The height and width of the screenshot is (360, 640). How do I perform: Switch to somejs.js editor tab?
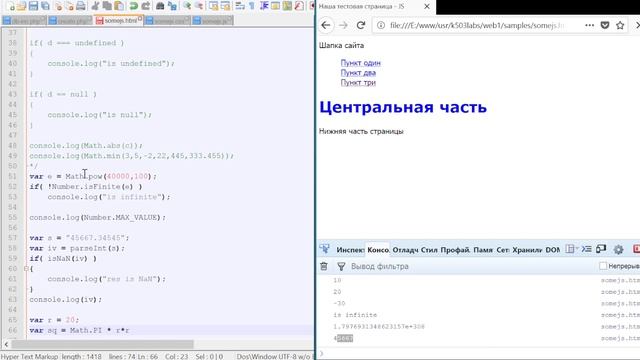click(x=213, y=20)
